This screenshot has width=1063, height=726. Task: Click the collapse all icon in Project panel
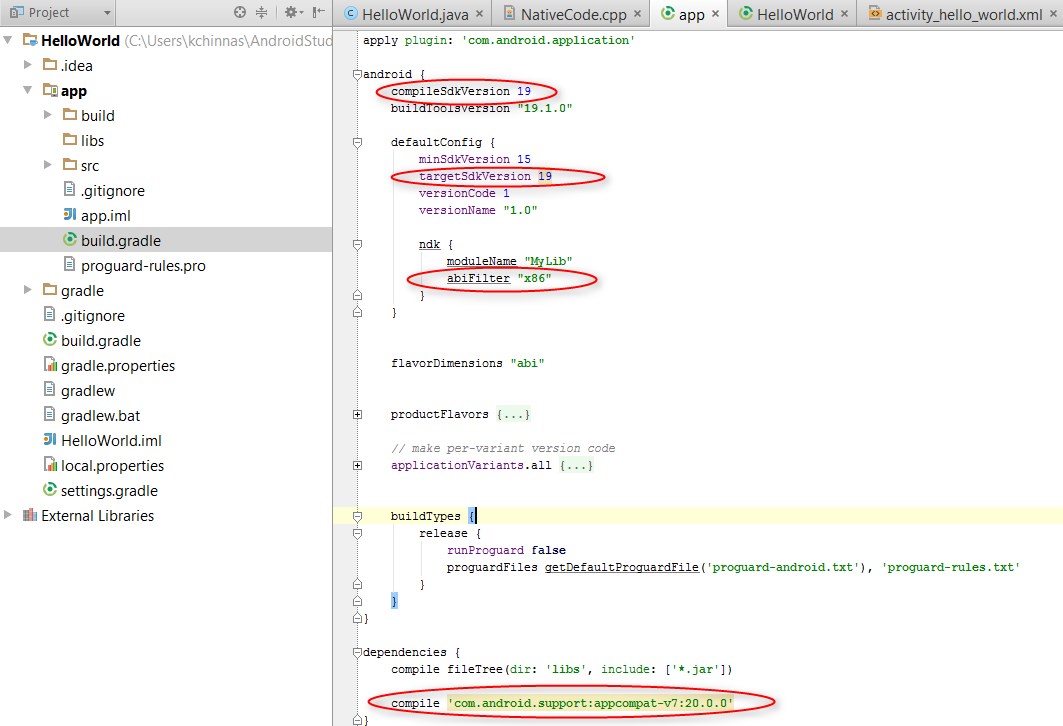[262, 13]
